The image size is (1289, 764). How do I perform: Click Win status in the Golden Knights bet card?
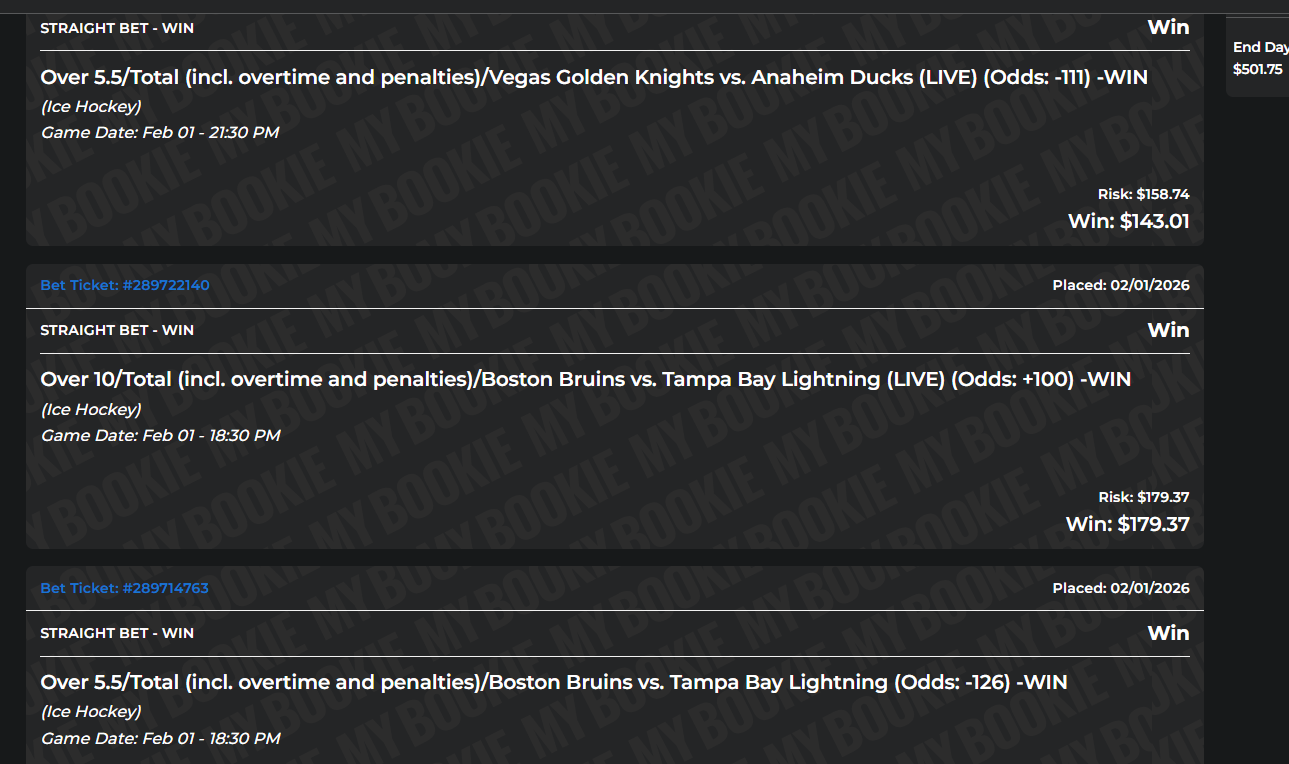pyautogui.click(x=1168, y=27)
